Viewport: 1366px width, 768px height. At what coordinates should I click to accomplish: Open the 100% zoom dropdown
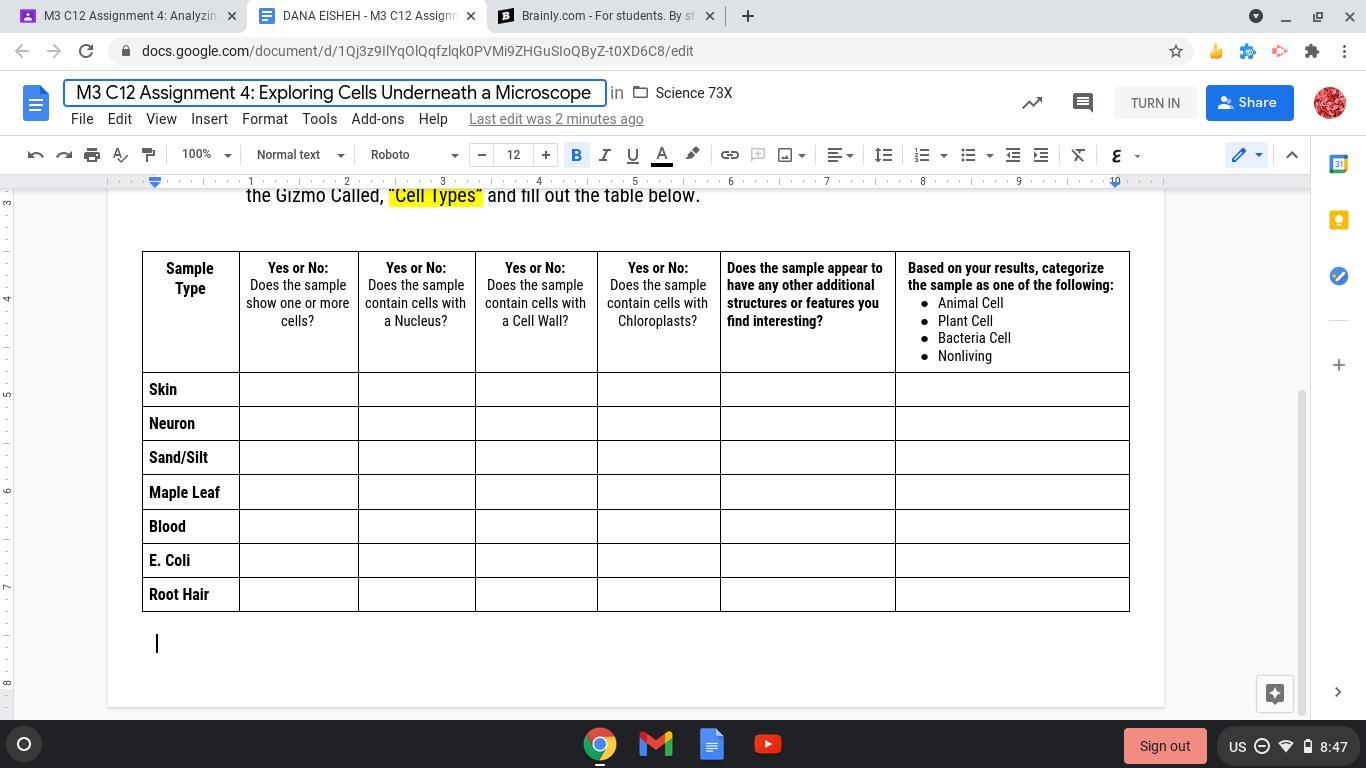tap(206, 155)
